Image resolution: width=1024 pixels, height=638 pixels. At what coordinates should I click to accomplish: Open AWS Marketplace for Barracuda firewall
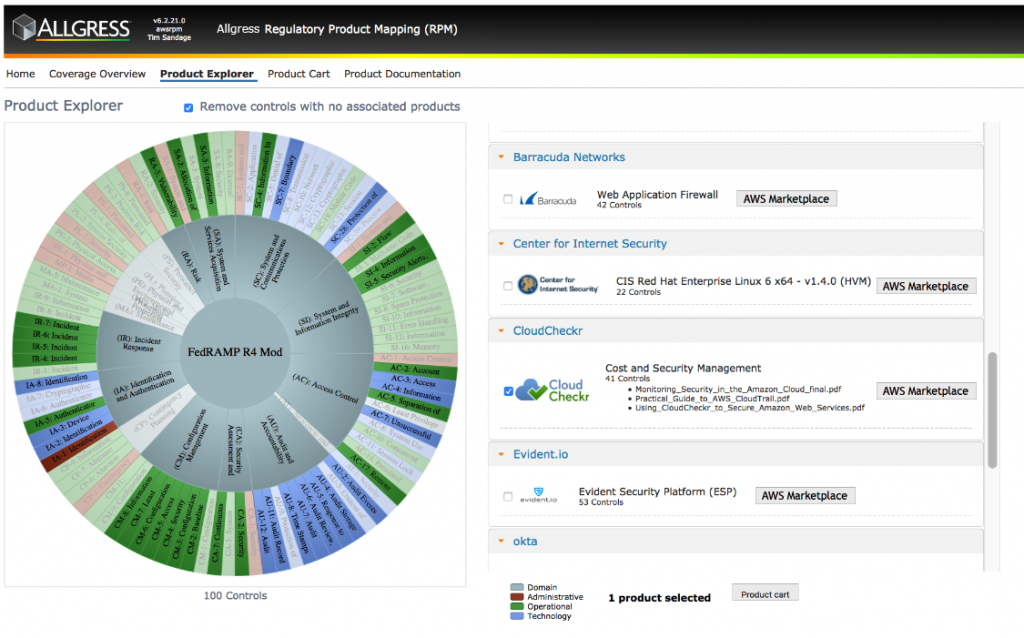pos(786,199)
